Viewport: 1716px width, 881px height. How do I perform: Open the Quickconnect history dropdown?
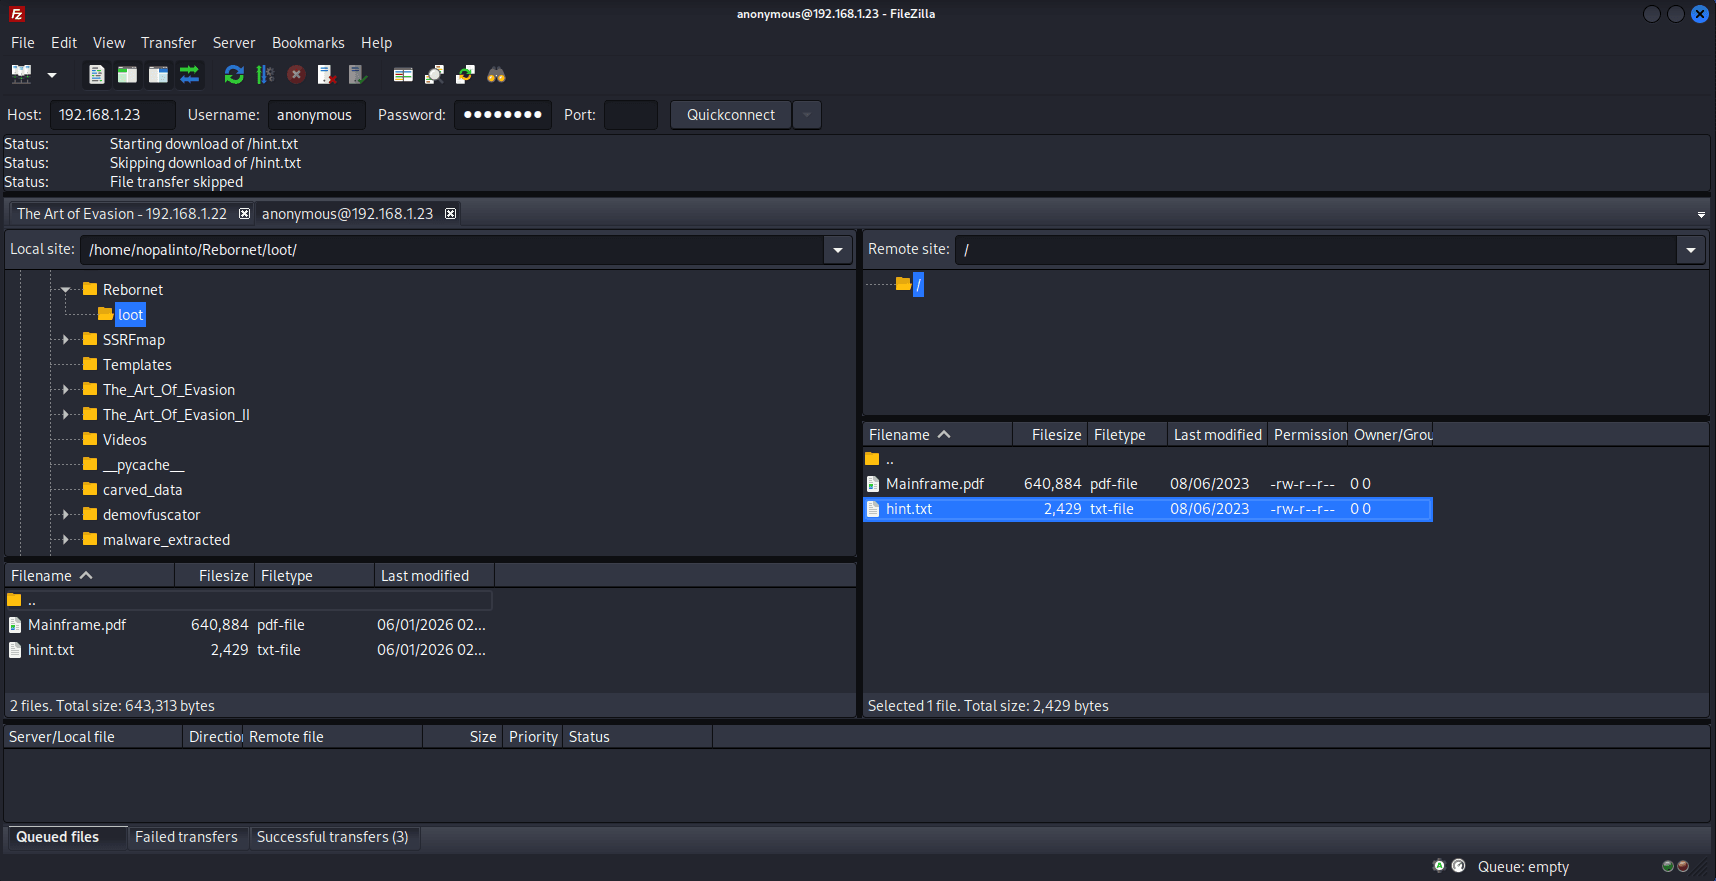click(807, 115)
